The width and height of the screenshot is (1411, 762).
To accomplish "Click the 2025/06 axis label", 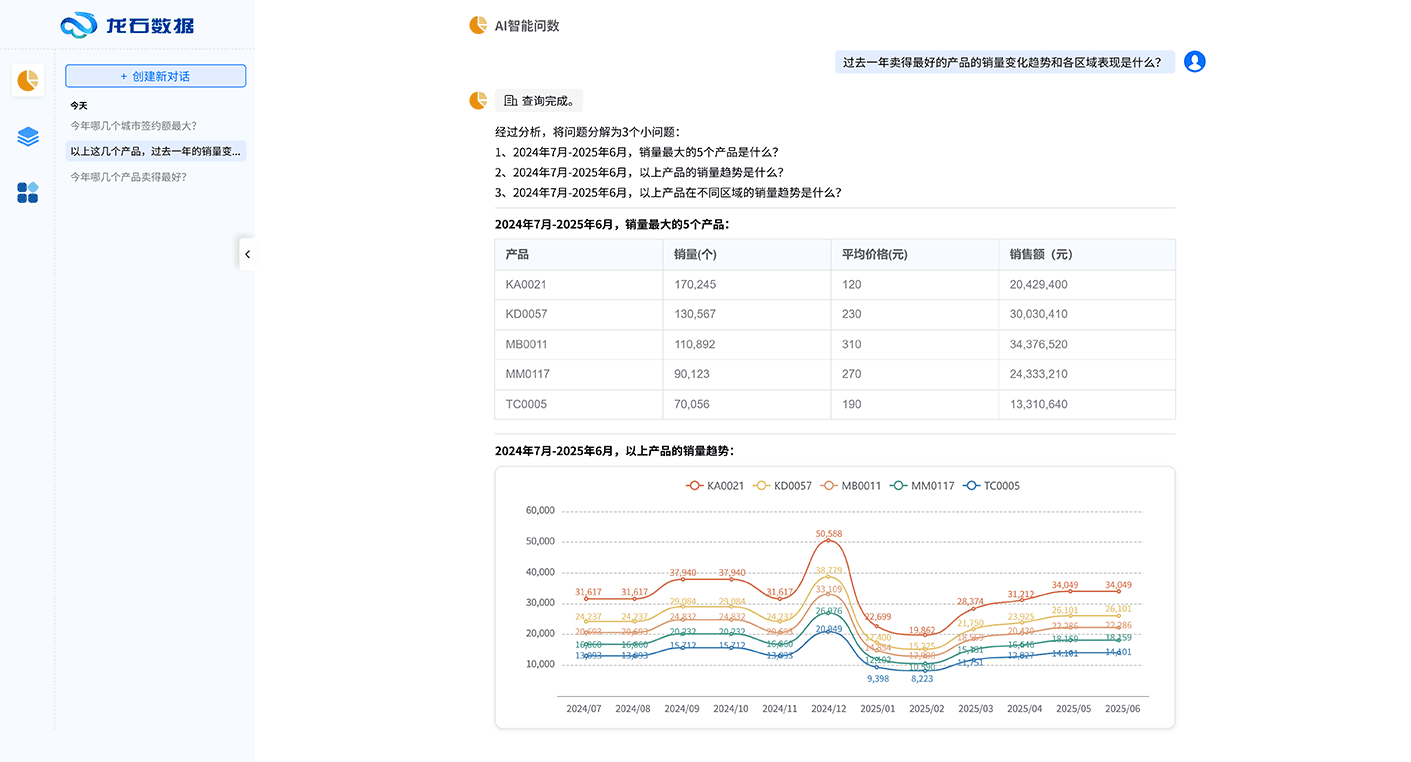I will 1122,708.
